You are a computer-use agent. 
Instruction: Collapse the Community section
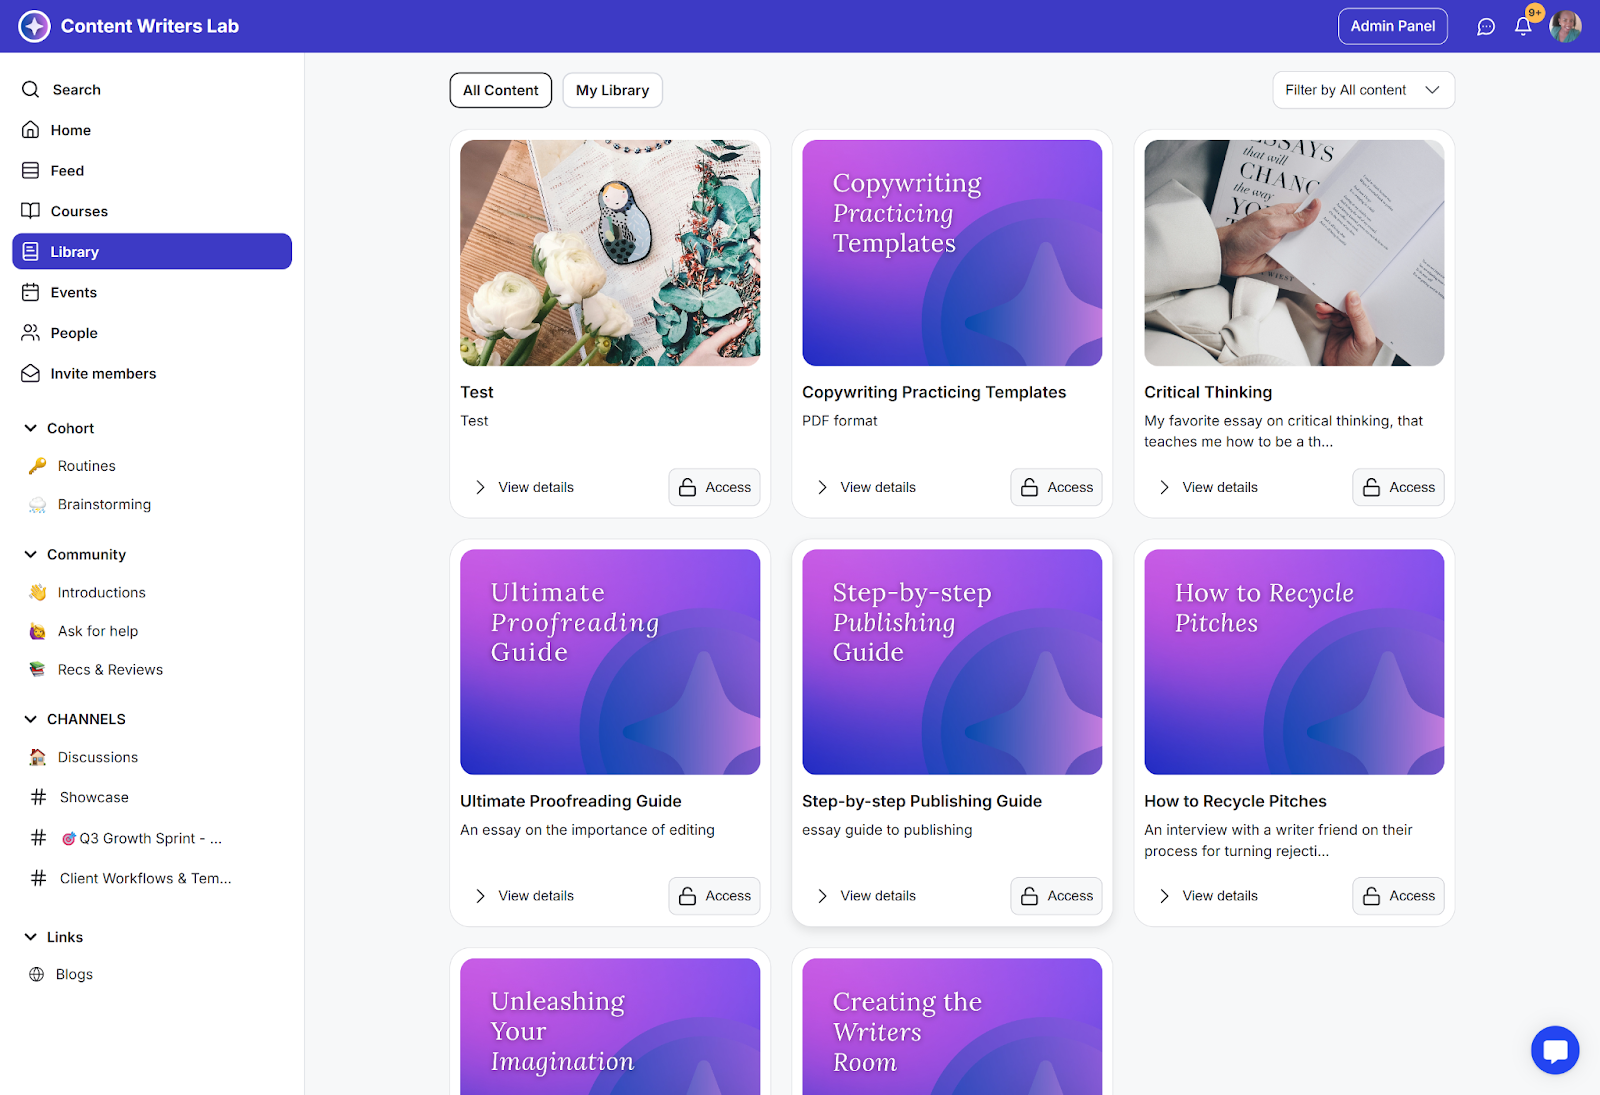click(x=31, y=554)
